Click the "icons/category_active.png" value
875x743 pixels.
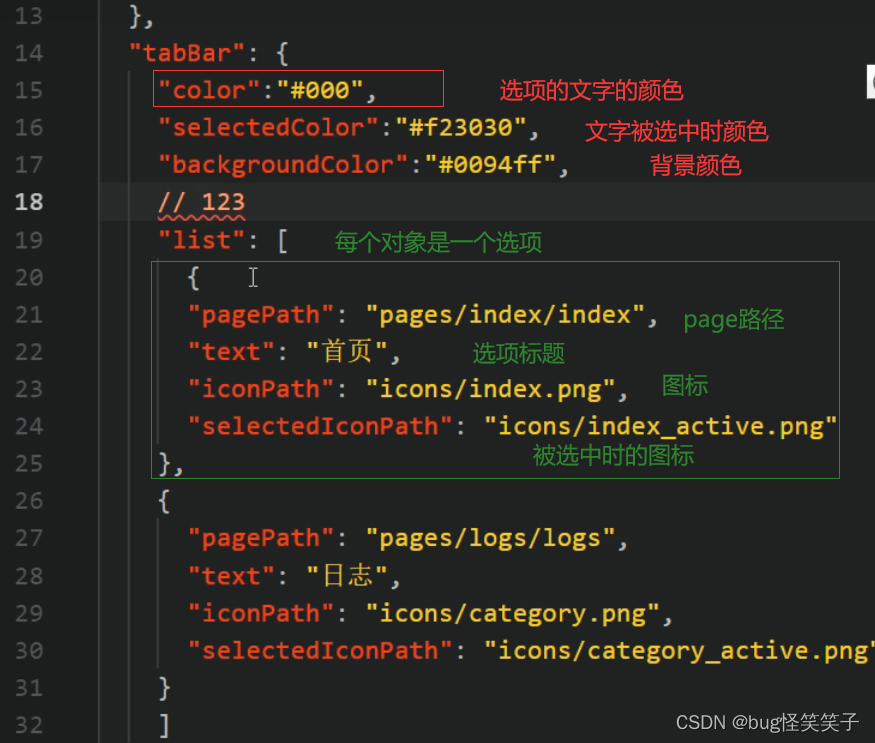(x=680, y=651)
